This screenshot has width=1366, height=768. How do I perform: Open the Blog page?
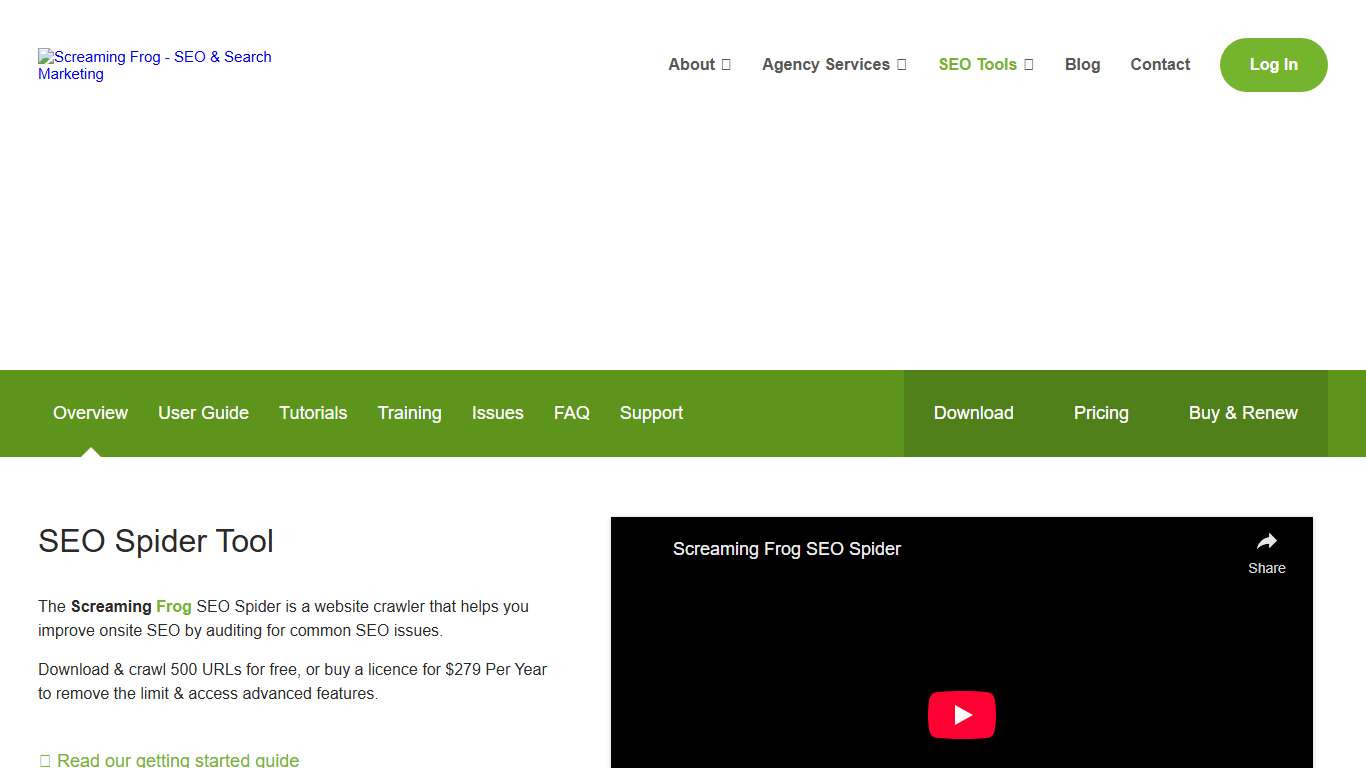(x=1082, y=64)
